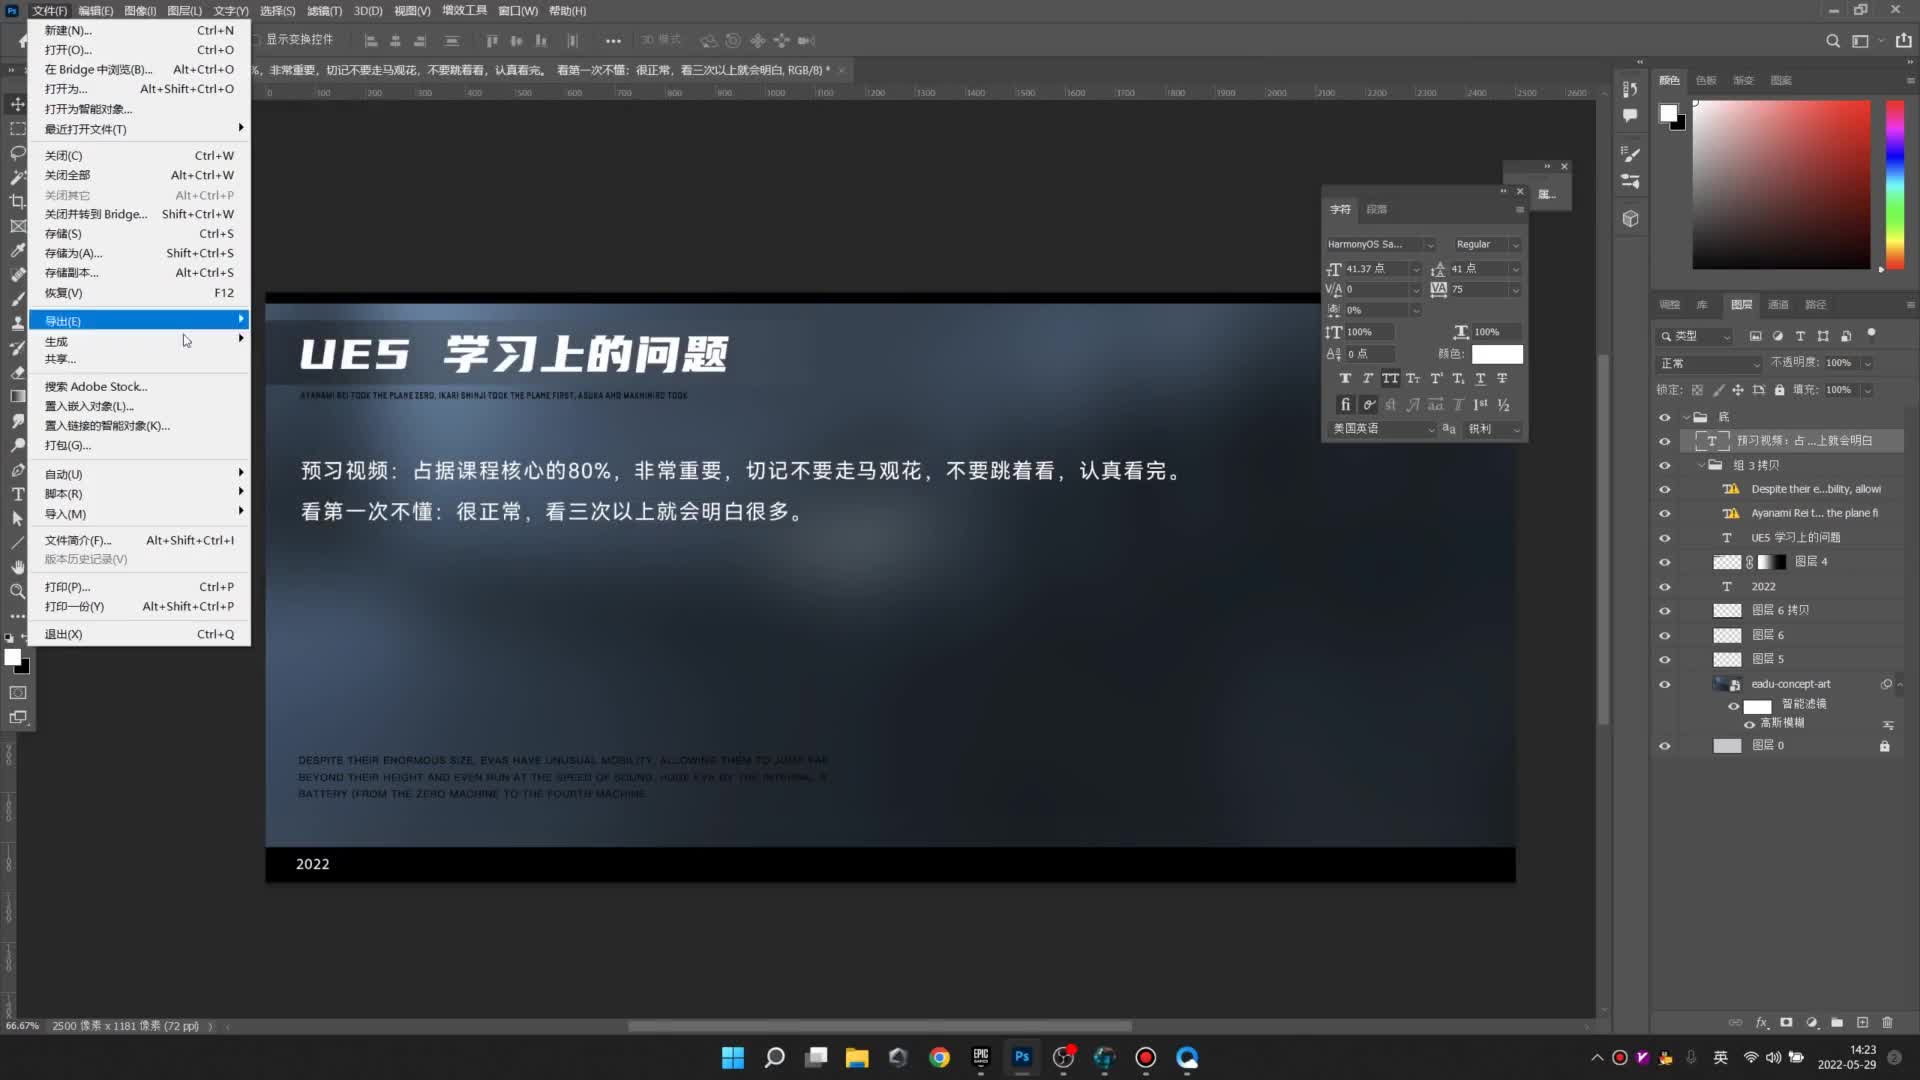Open taskbar search

click(774, 1057)
